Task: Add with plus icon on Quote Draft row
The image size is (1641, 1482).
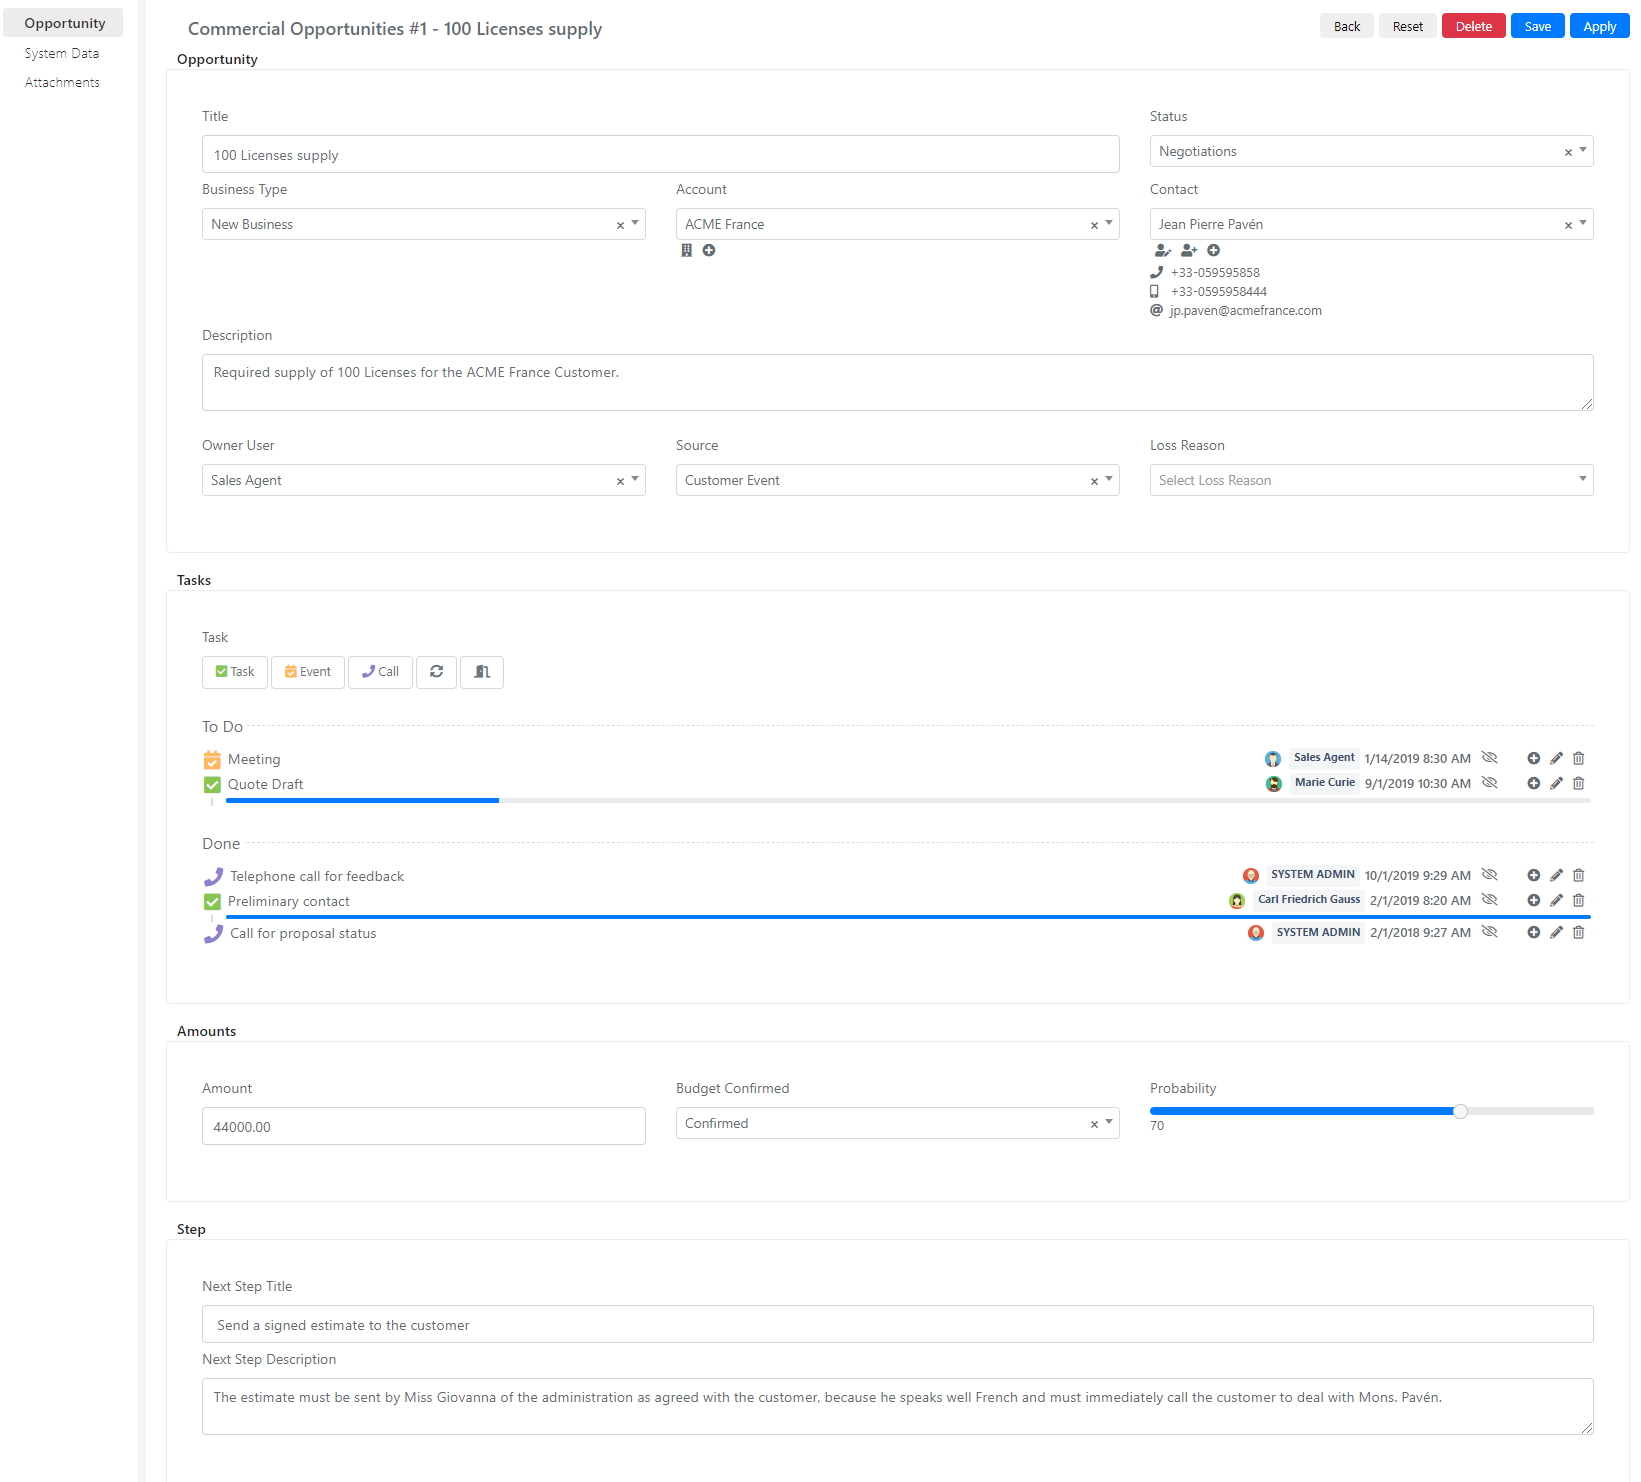Action: (x=1534, y=783)
